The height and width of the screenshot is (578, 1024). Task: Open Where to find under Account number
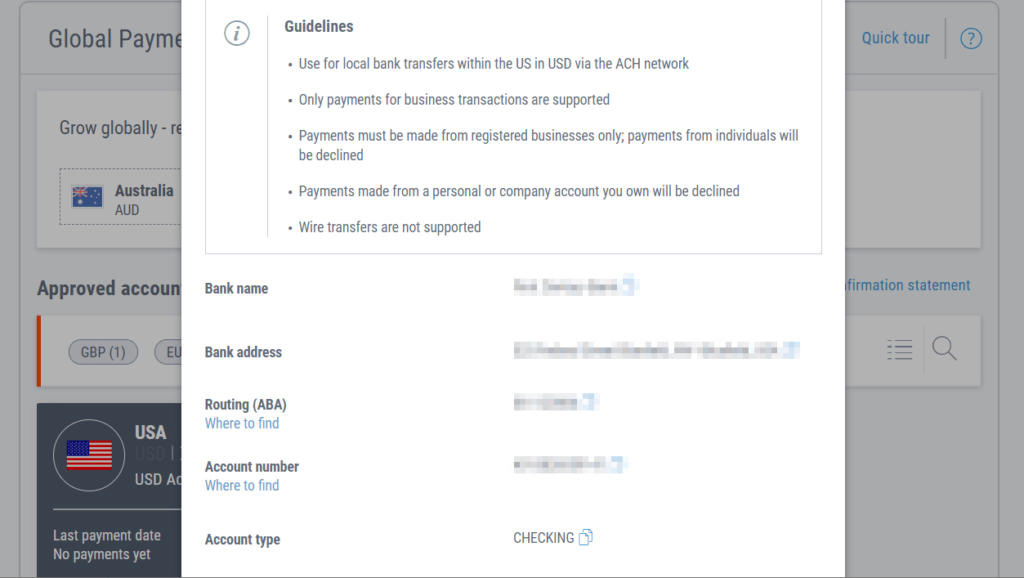(x=242, y=485)
